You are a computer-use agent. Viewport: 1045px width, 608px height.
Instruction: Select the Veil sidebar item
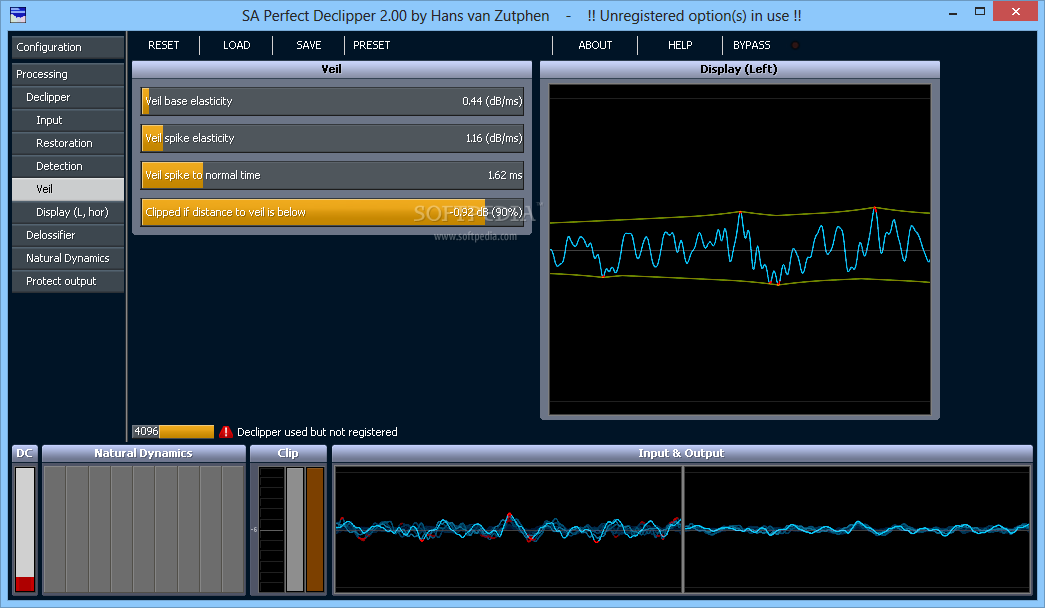68,189
